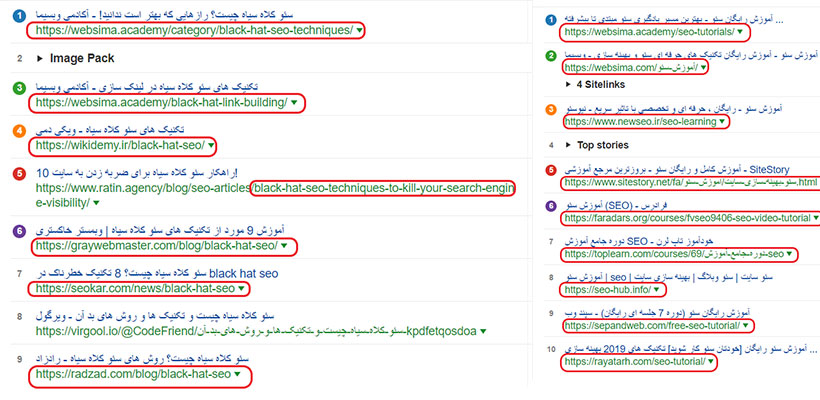
Task: Expand the Top stories section
Action: click(606, 145)
